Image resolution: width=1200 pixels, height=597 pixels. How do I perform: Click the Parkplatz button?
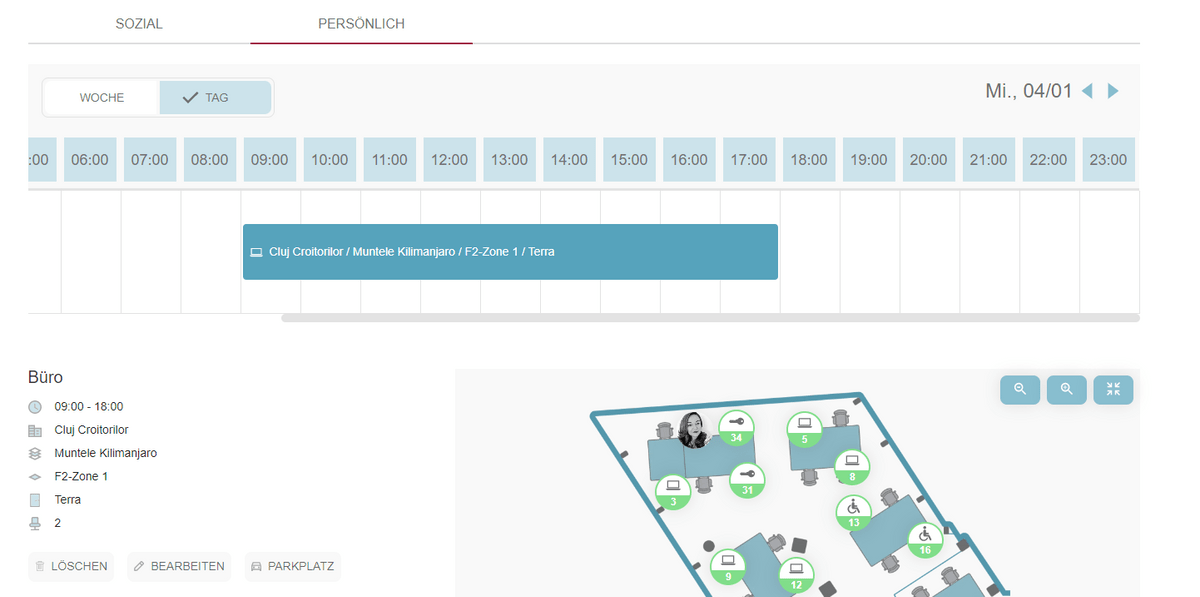pos(293,567)
